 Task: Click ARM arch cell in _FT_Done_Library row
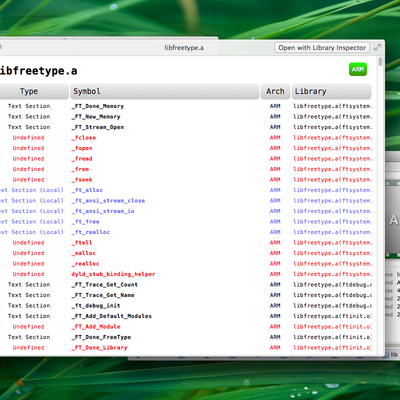(x=275, y=348)
